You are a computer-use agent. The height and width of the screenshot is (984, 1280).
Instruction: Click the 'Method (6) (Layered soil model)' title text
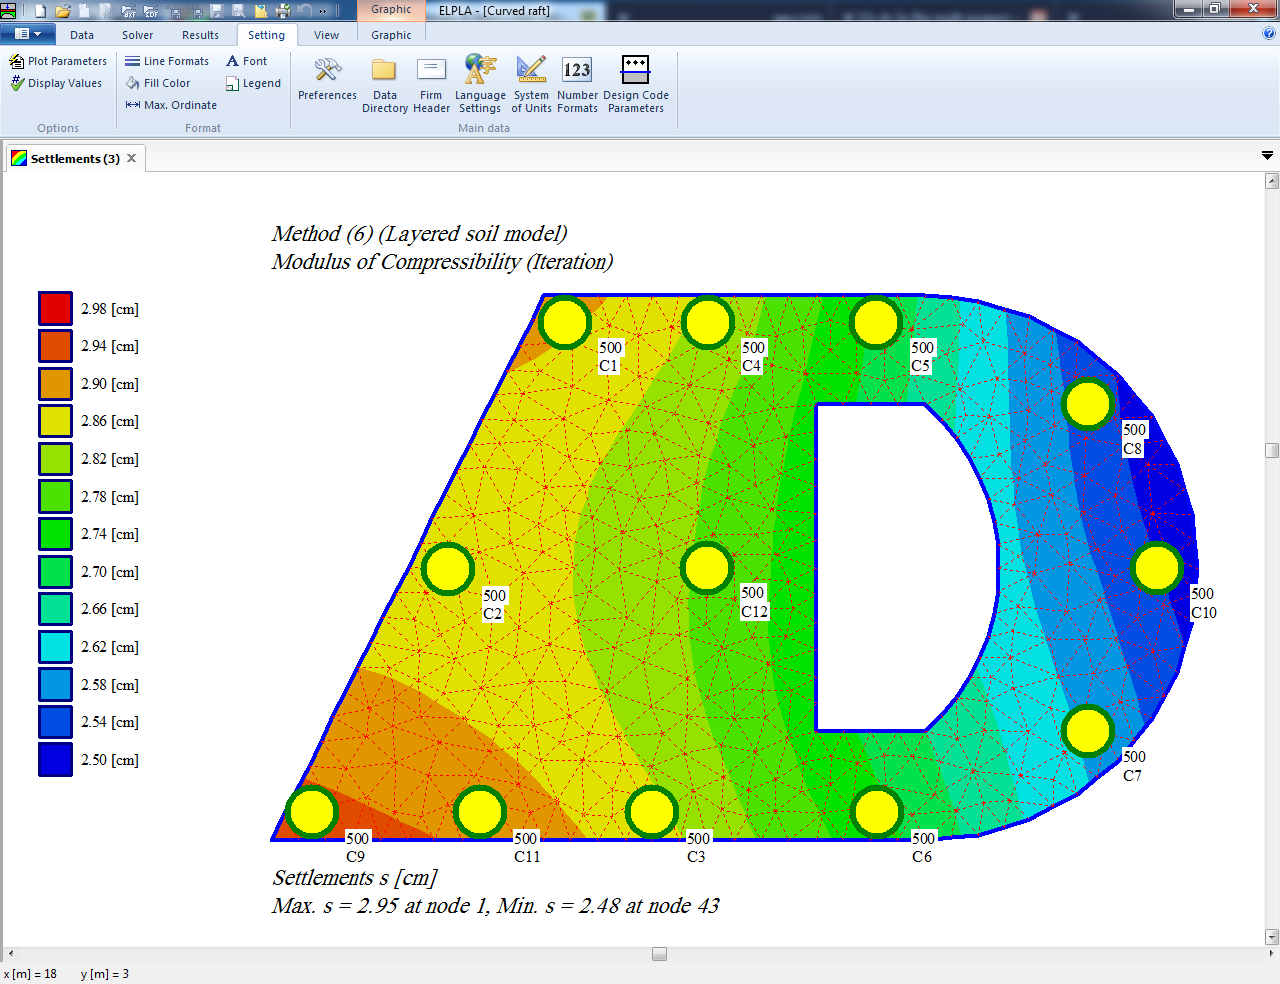(419, 234)
